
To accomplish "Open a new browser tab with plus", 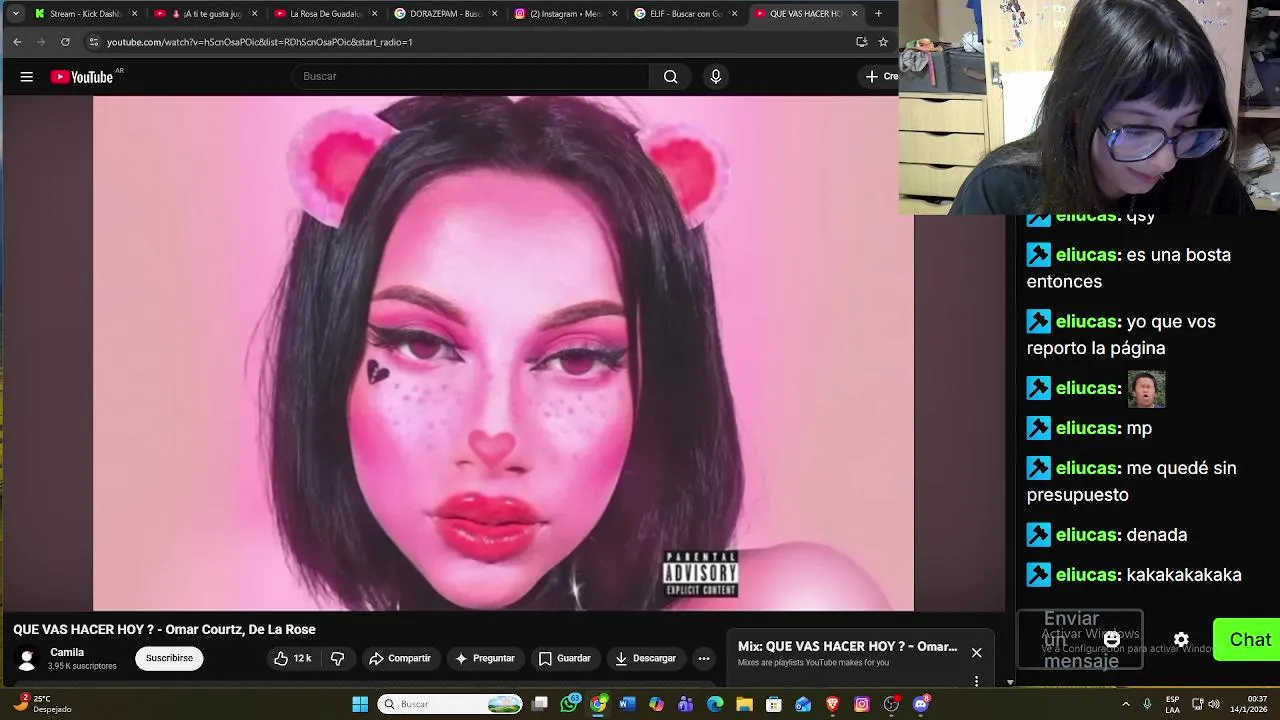I will (x=878, y=14).
